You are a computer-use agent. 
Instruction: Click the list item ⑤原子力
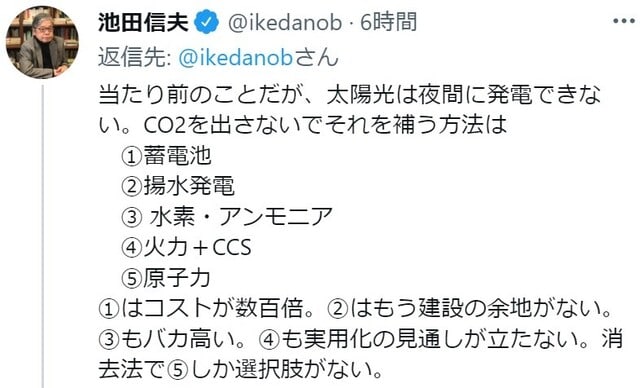tap(167, 278)
